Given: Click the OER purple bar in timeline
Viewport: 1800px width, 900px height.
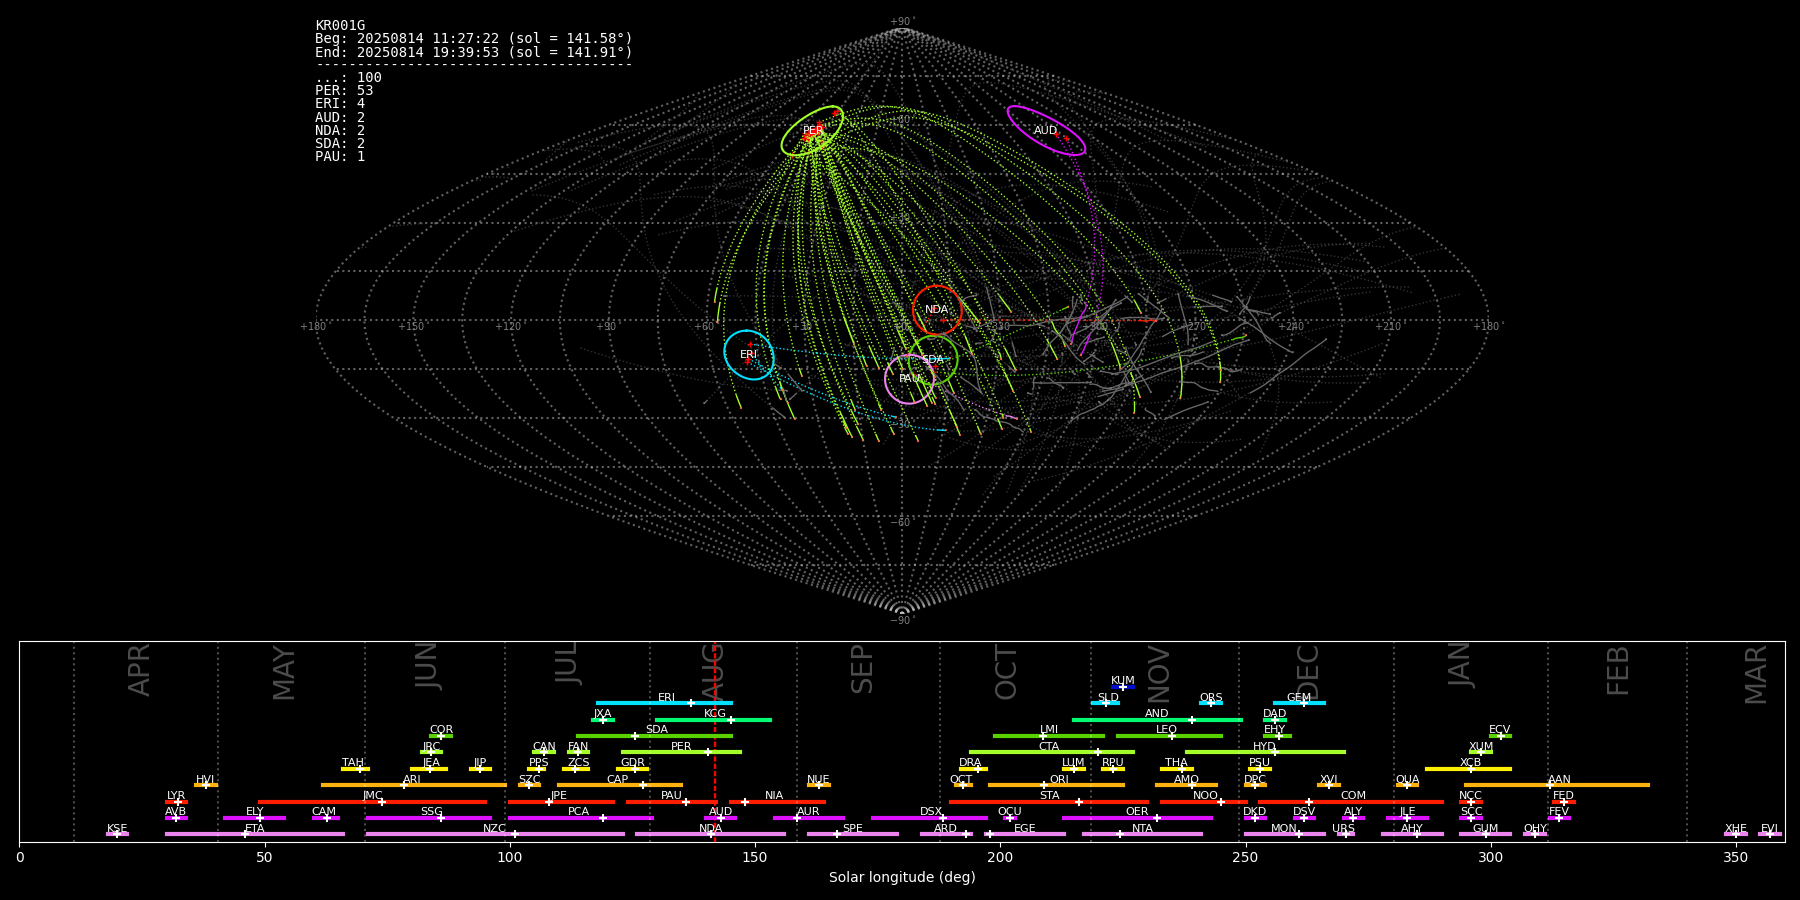Looking at the screenshot, I should 1137,818.
